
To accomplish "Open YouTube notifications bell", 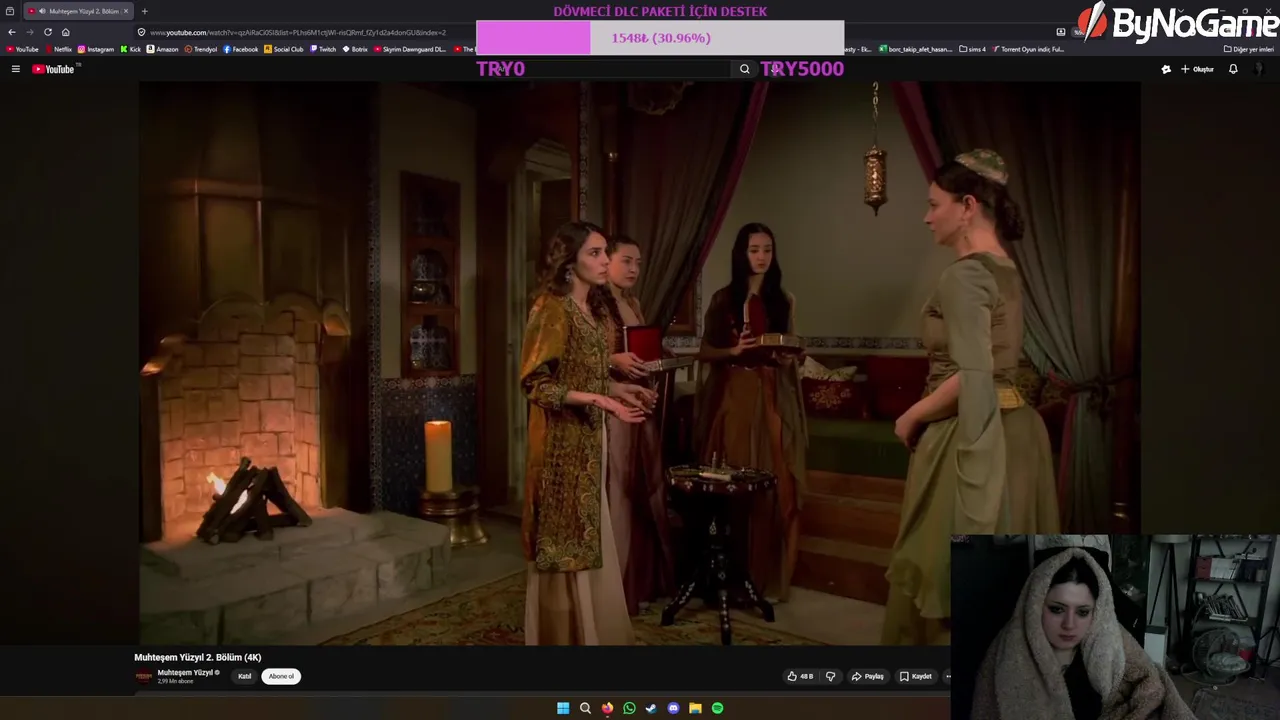I will [1233, 69].
